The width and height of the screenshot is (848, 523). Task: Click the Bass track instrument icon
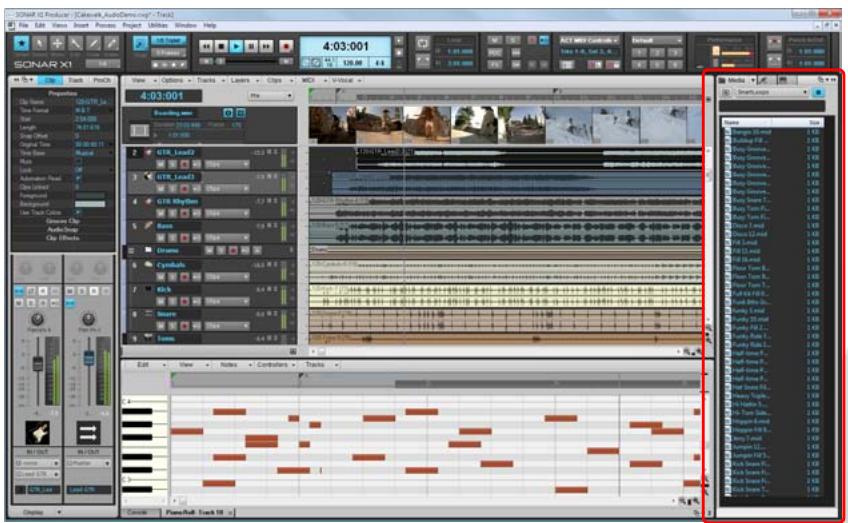click(148, 226)
